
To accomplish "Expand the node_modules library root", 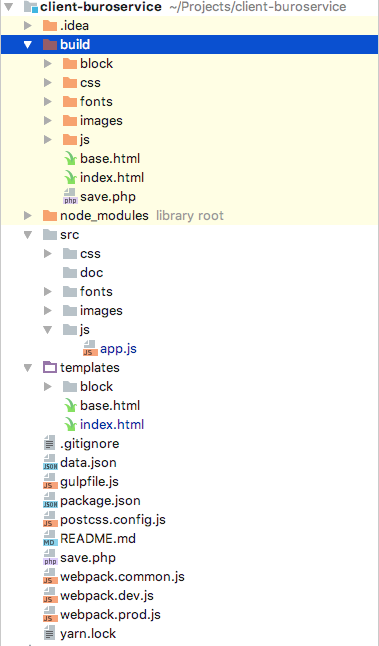I will [28, 215].
